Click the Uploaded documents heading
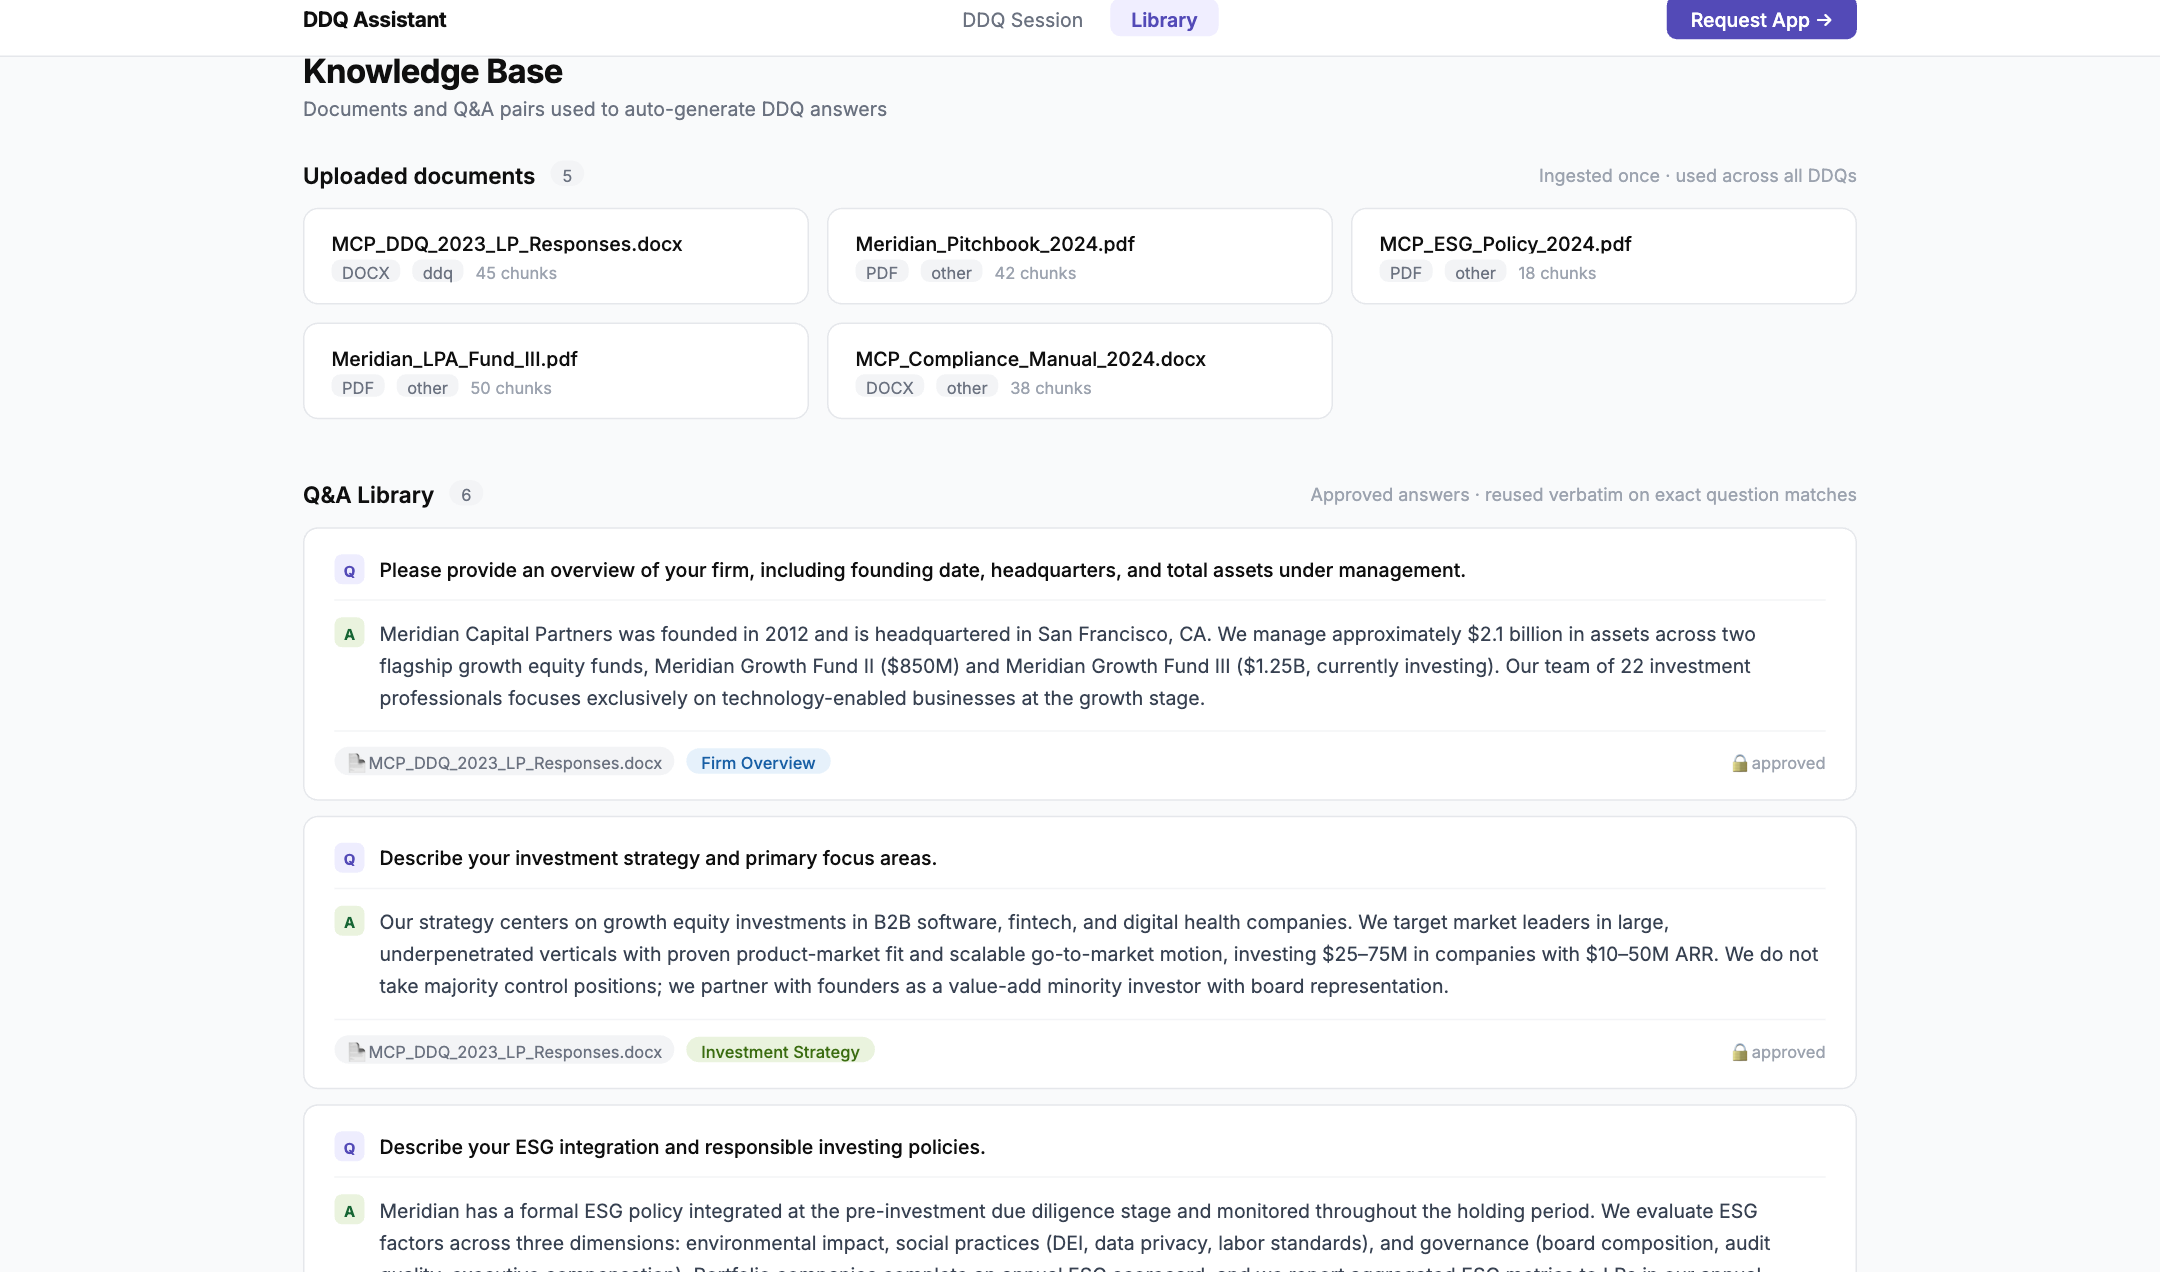 (x=419, y=176)
